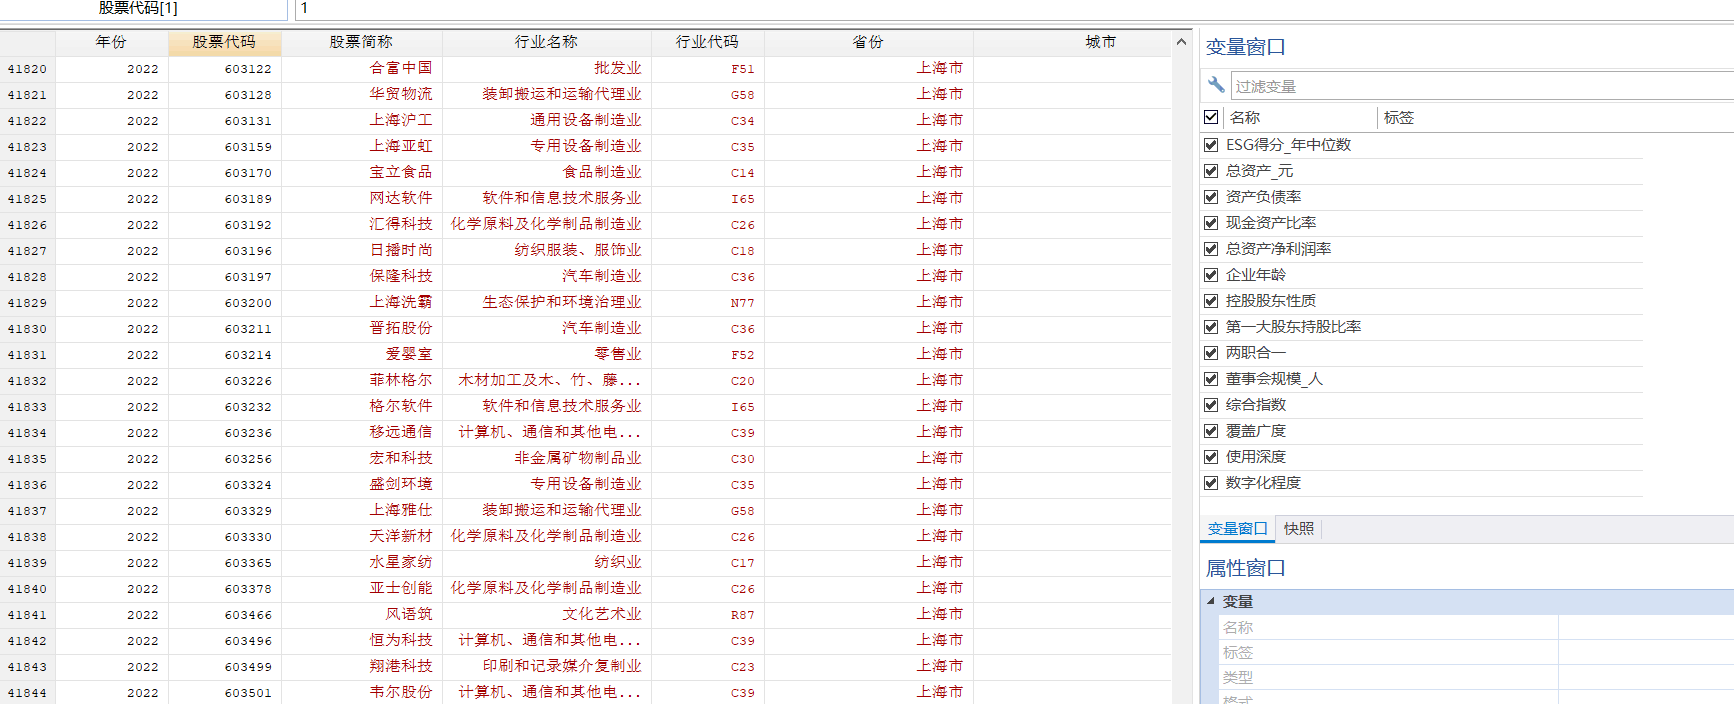Select the 行业代码 column header
Viewport: 1734px width, 704px height.
707,42
